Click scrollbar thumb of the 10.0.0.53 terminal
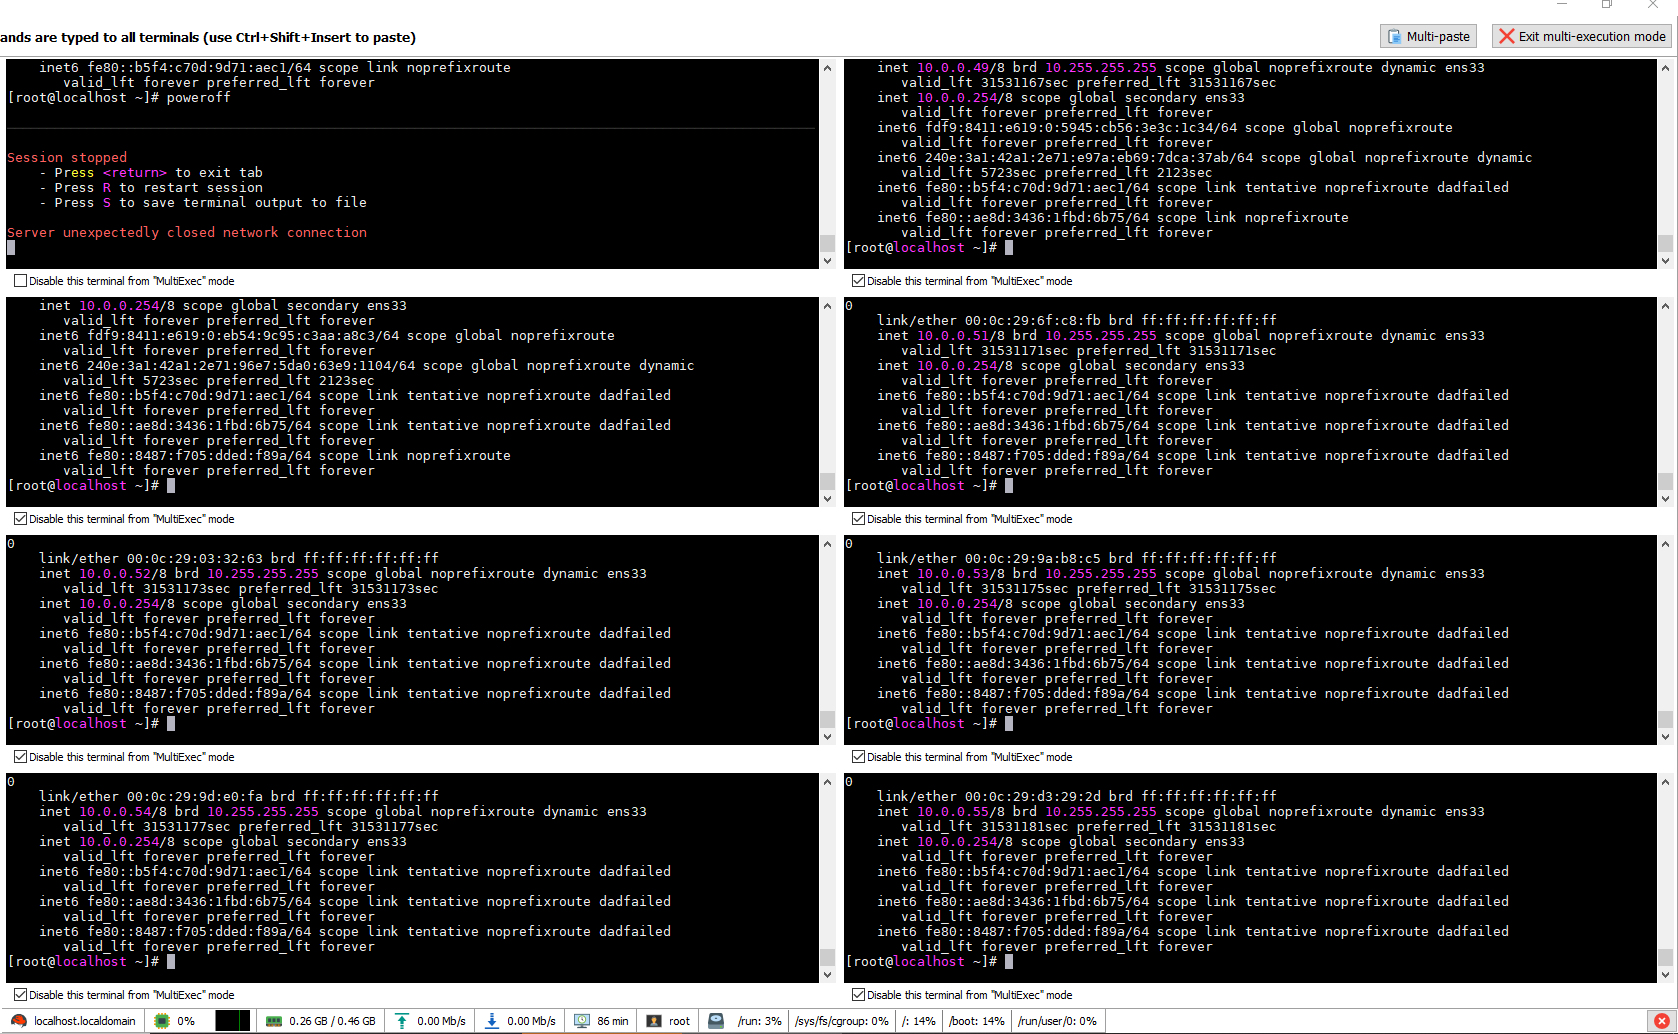This screenshot has width=1678, height=1034. 1665,719
